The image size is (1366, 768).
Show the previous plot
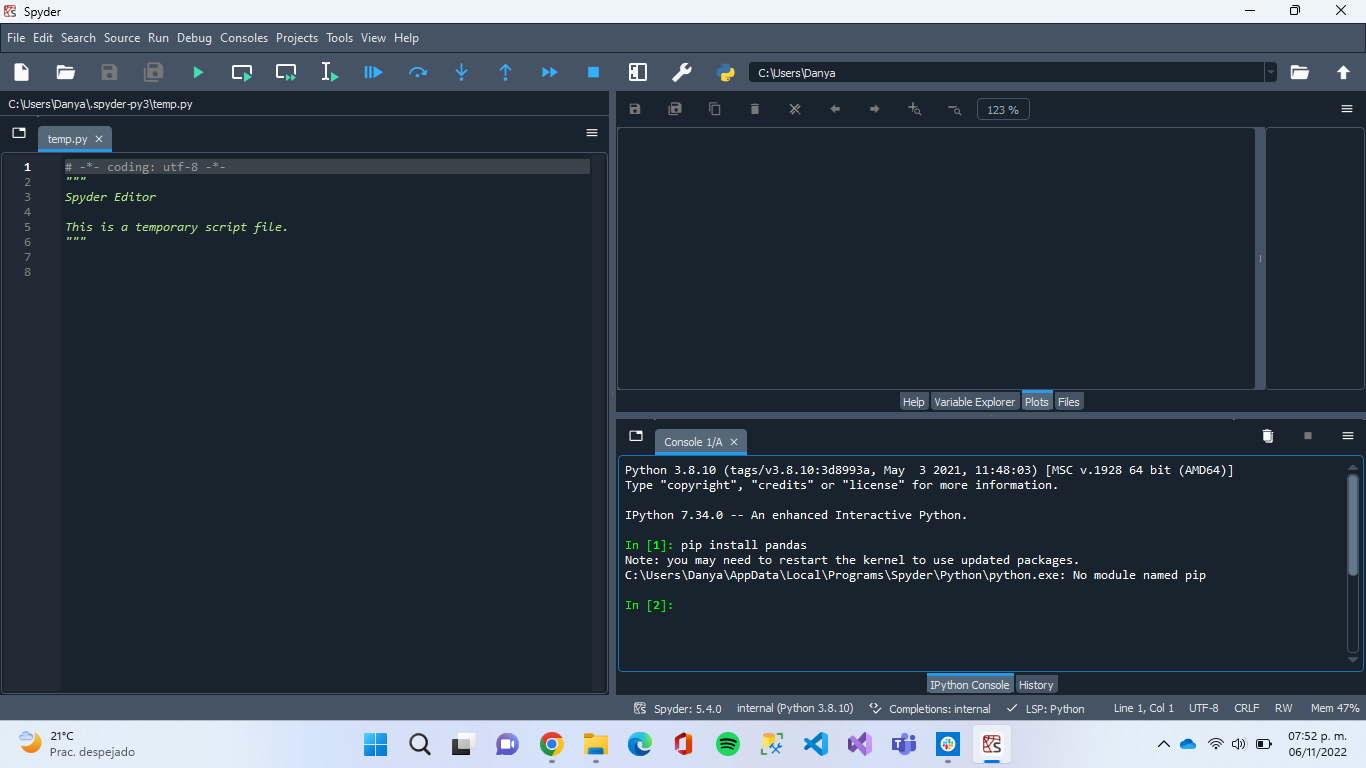coord(835,109)
